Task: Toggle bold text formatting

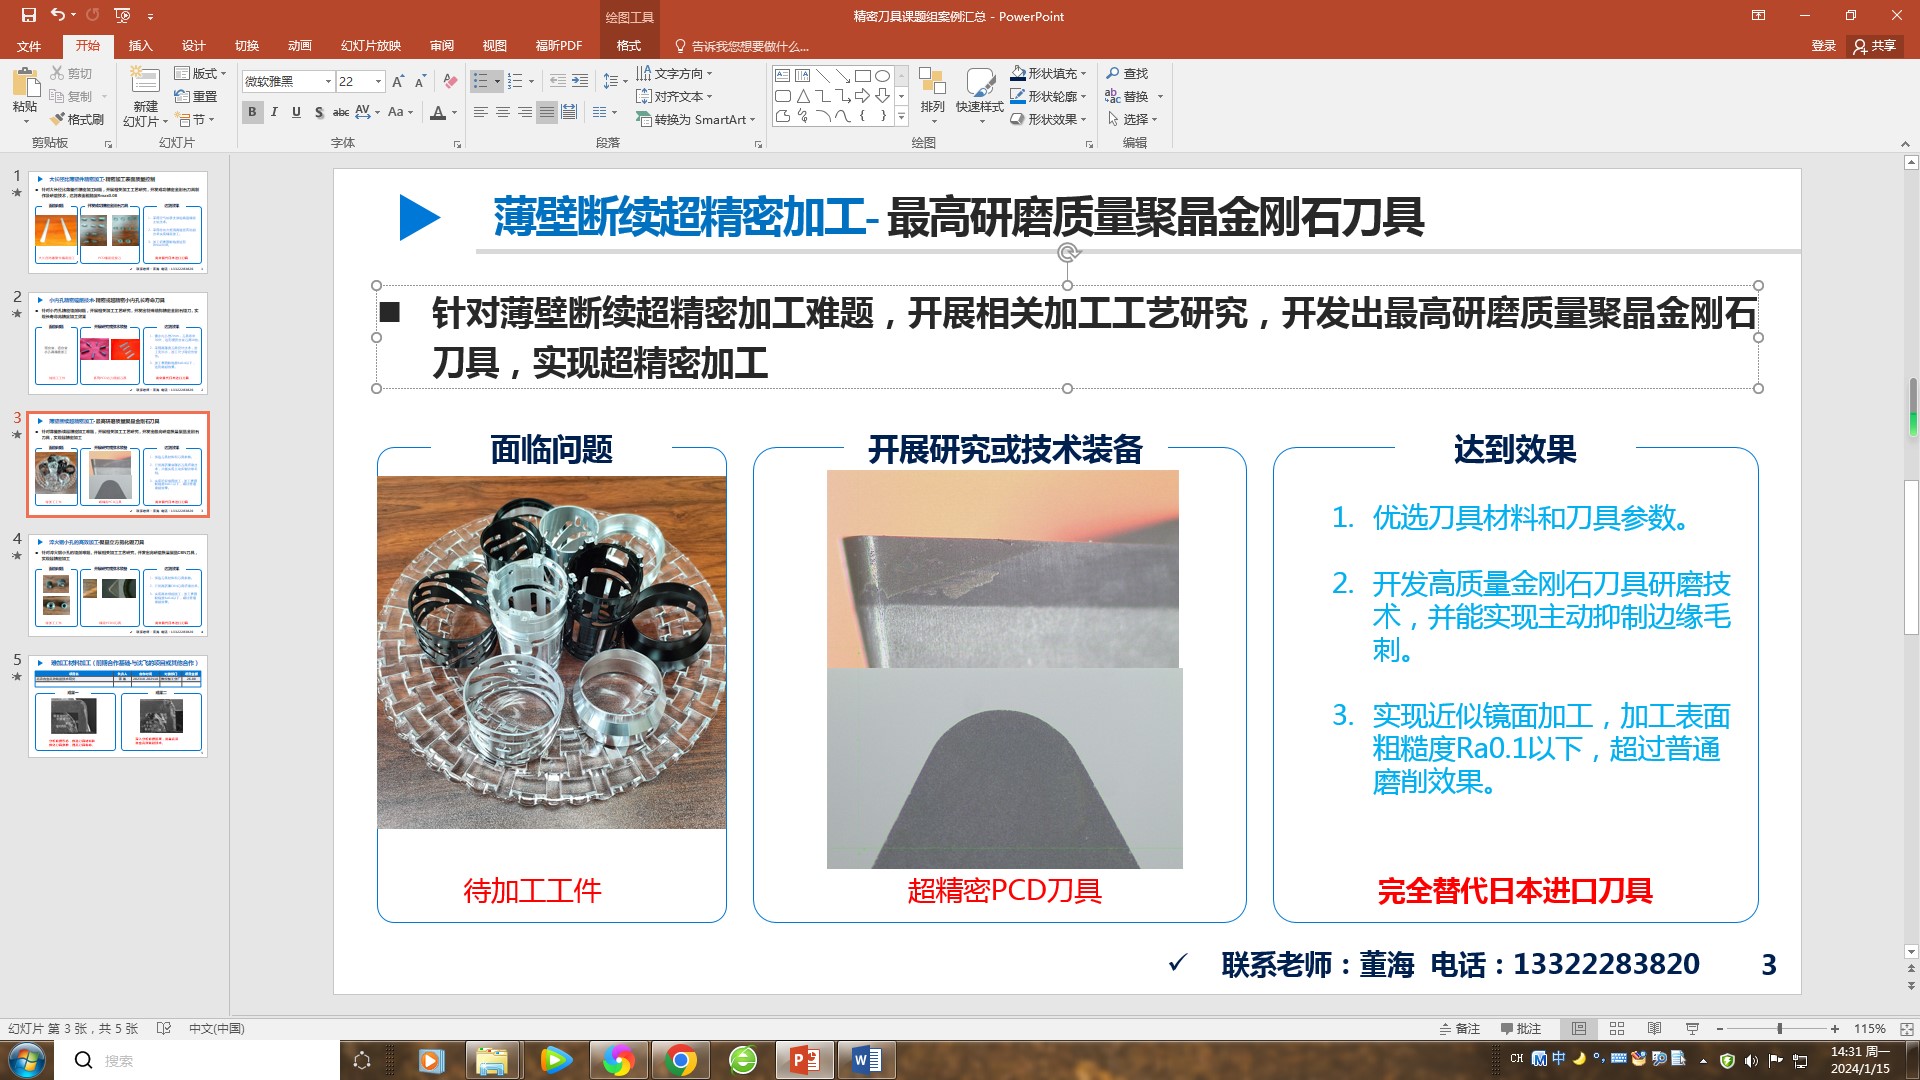Action: [x=252, y=112]
